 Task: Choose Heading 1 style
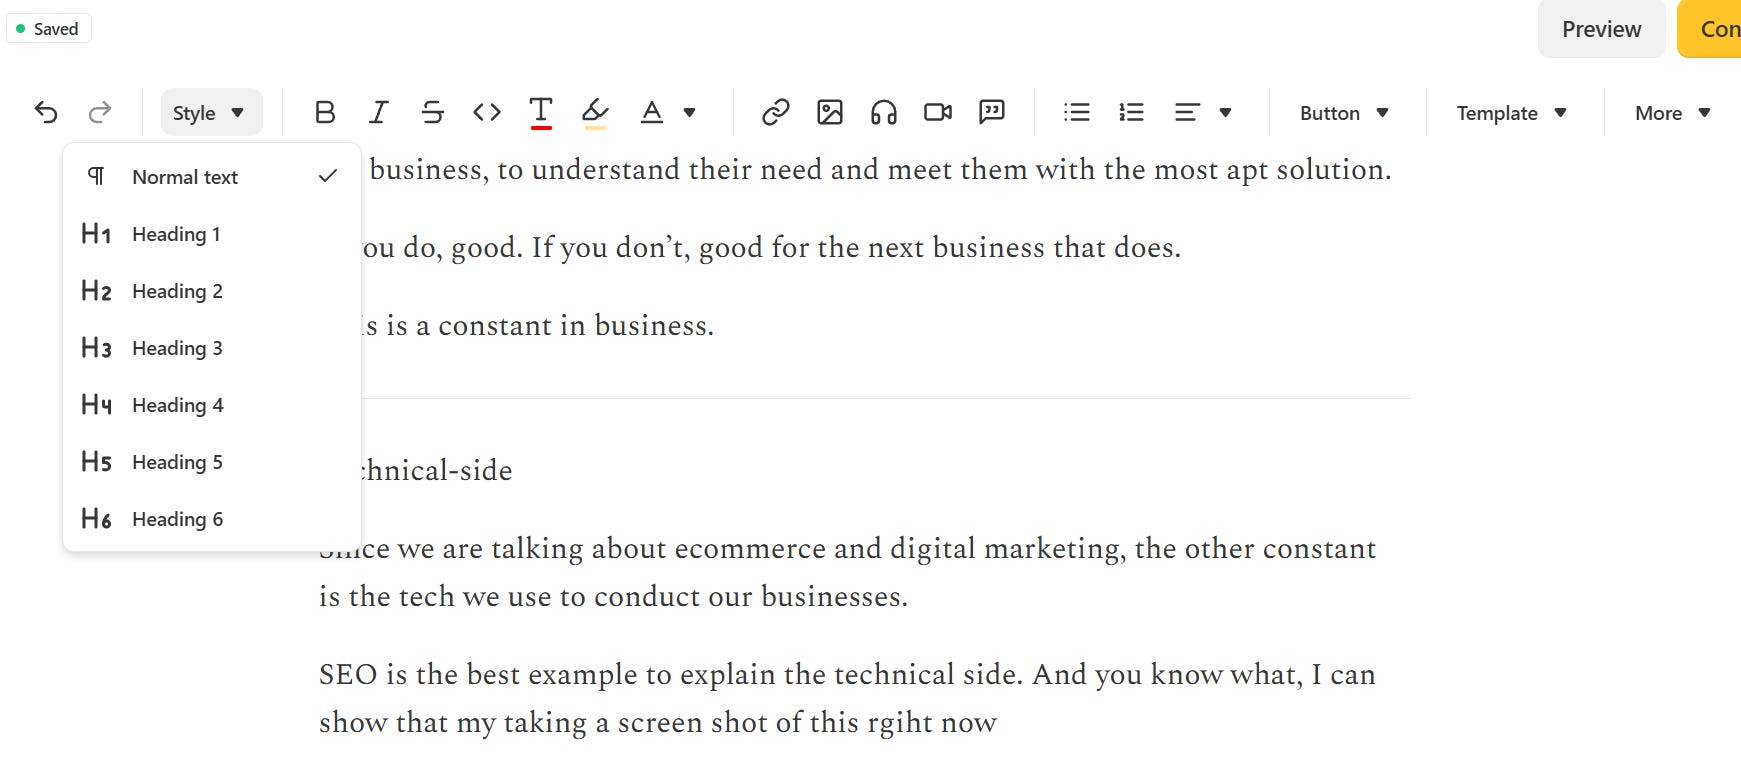[x=212, y=234]
